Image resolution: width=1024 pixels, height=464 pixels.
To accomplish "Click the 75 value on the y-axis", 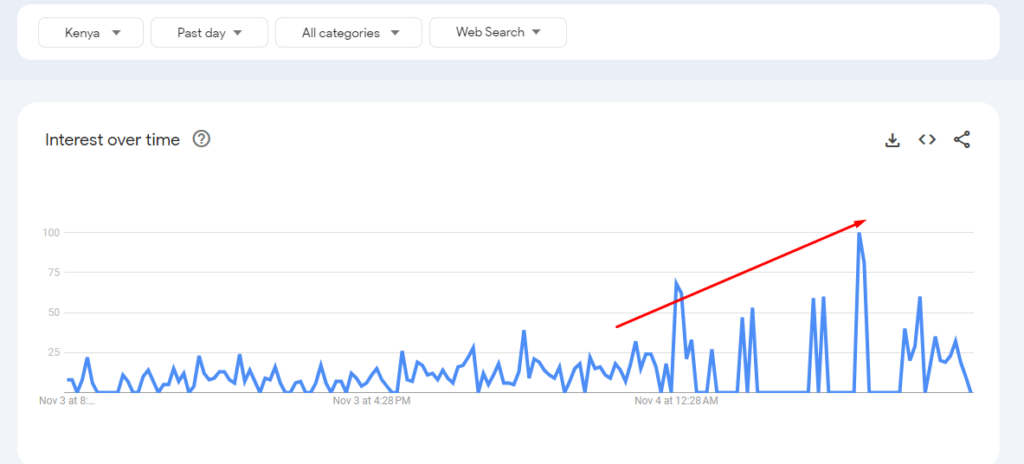I will click(x=54, y=273).
